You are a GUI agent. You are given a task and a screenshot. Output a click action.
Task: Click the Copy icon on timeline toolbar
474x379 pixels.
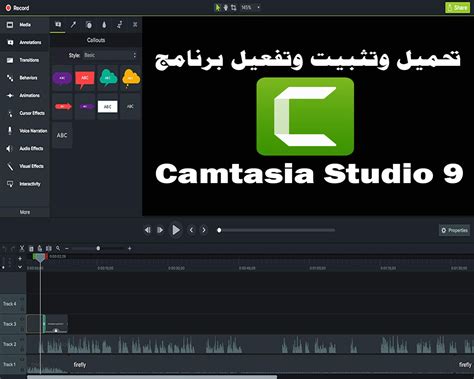pos(31,248)
